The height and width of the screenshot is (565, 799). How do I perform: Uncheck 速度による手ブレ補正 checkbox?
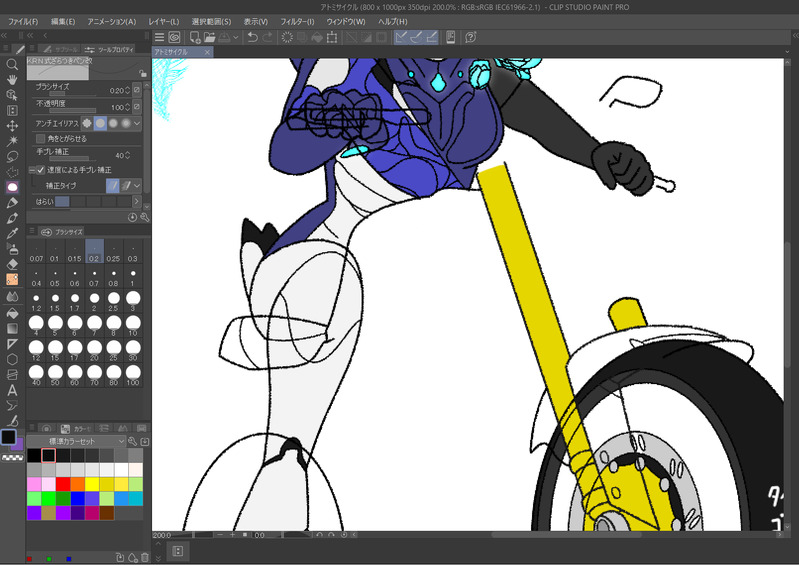point(40,170)
